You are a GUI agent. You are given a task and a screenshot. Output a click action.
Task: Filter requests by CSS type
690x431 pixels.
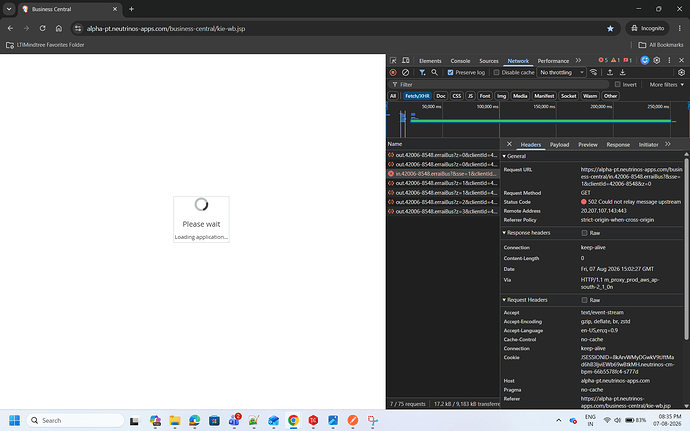tap(457, 96)
